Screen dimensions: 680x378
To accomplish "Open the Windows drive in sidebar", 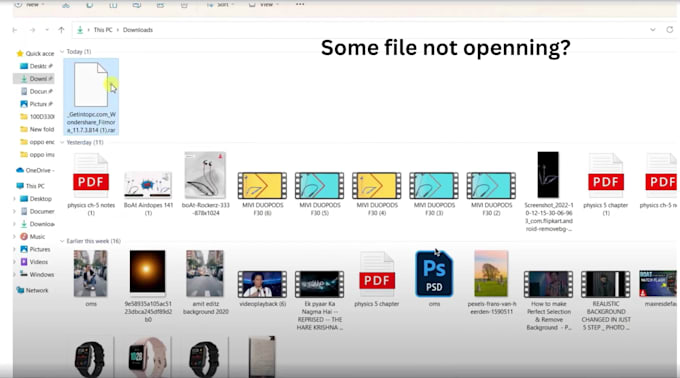I will [x=37, y=274].
